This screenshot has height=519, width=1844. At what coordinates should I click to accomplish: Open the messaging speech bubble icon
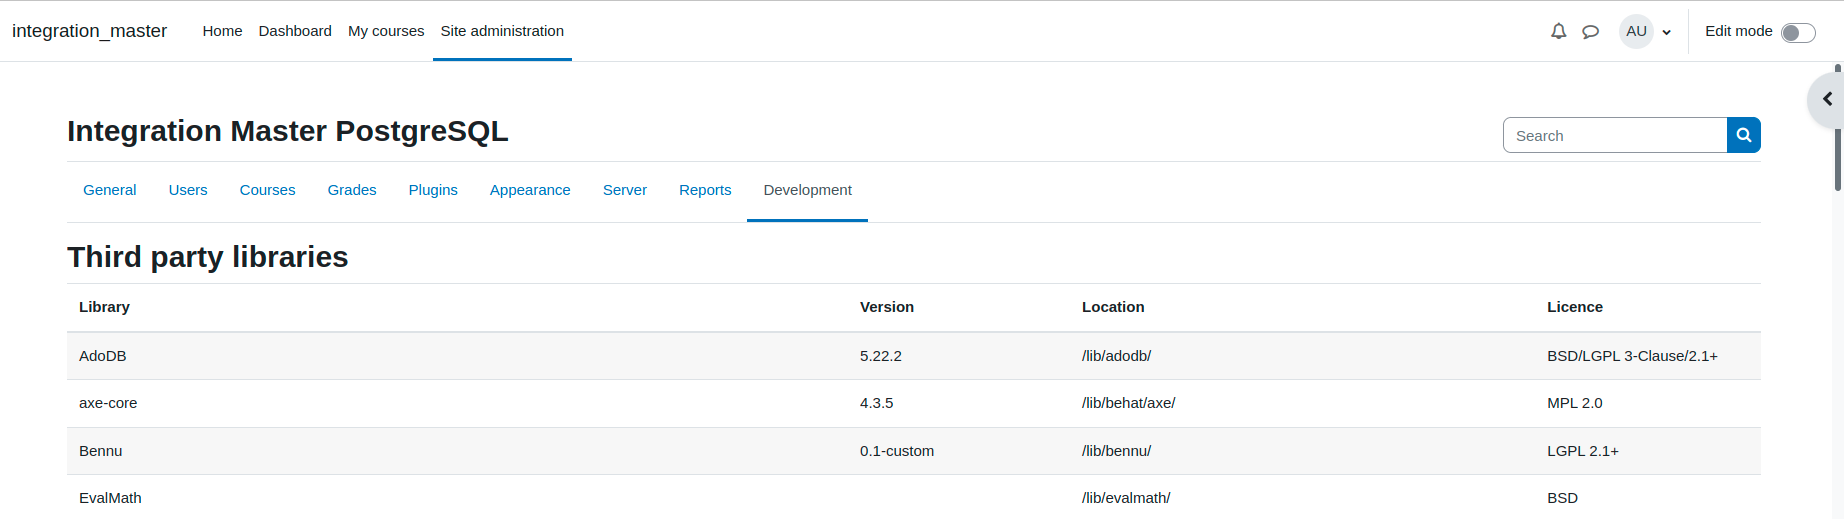[x=1590, y=31]
